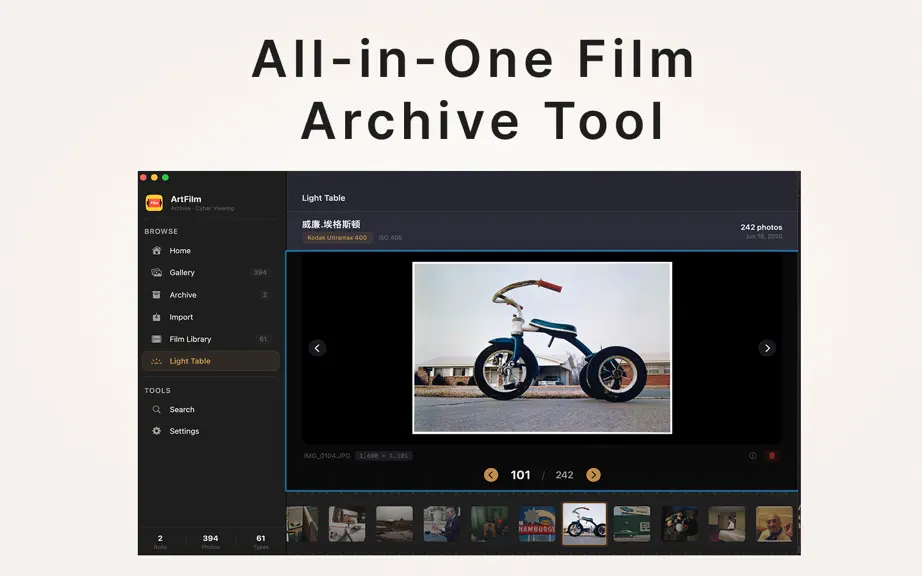Click the Home house icon
This screenshot has height=576, width=922.
[156, 250]
